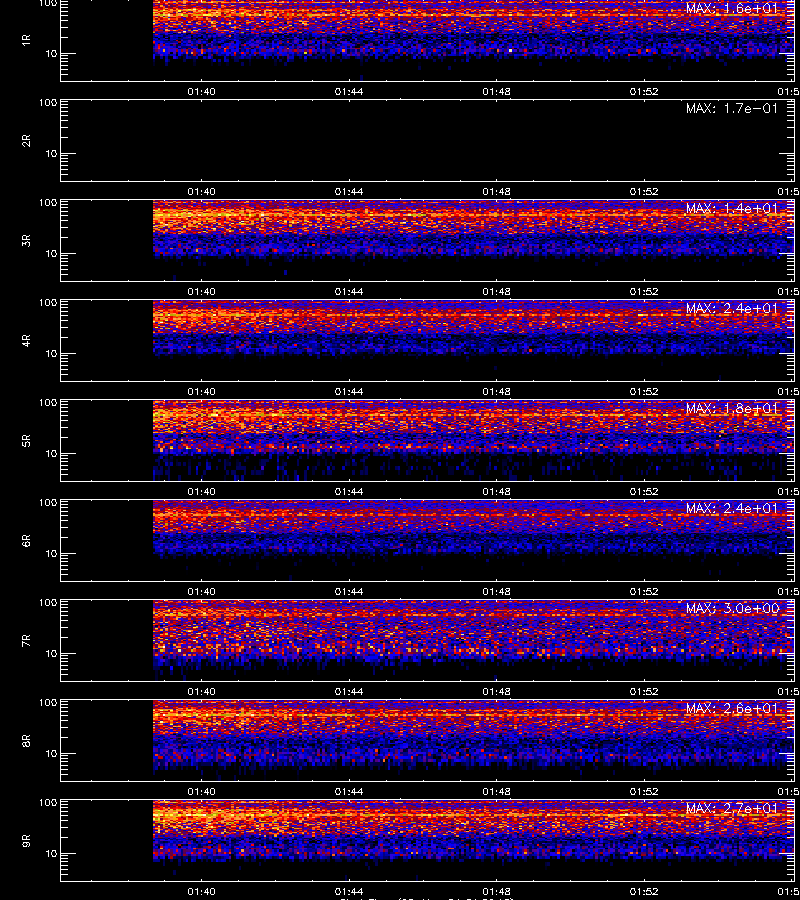Image resolution: width=800 pixels, height=900 pixels.
Task: Click the 01:44 time label below panel 1R
Action: (349, 92)
